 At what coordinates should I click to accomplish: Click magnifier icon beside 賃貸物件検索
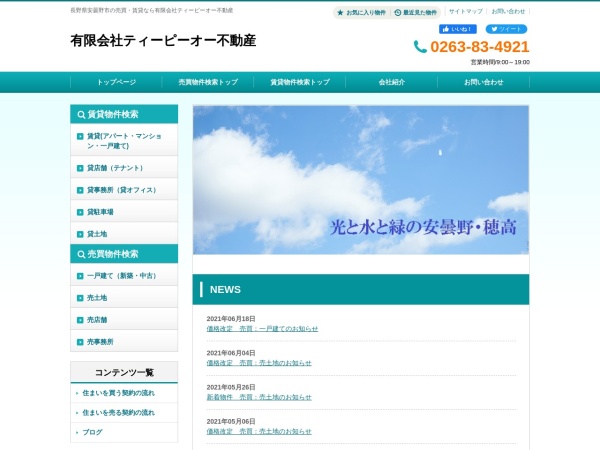point(81,114)
